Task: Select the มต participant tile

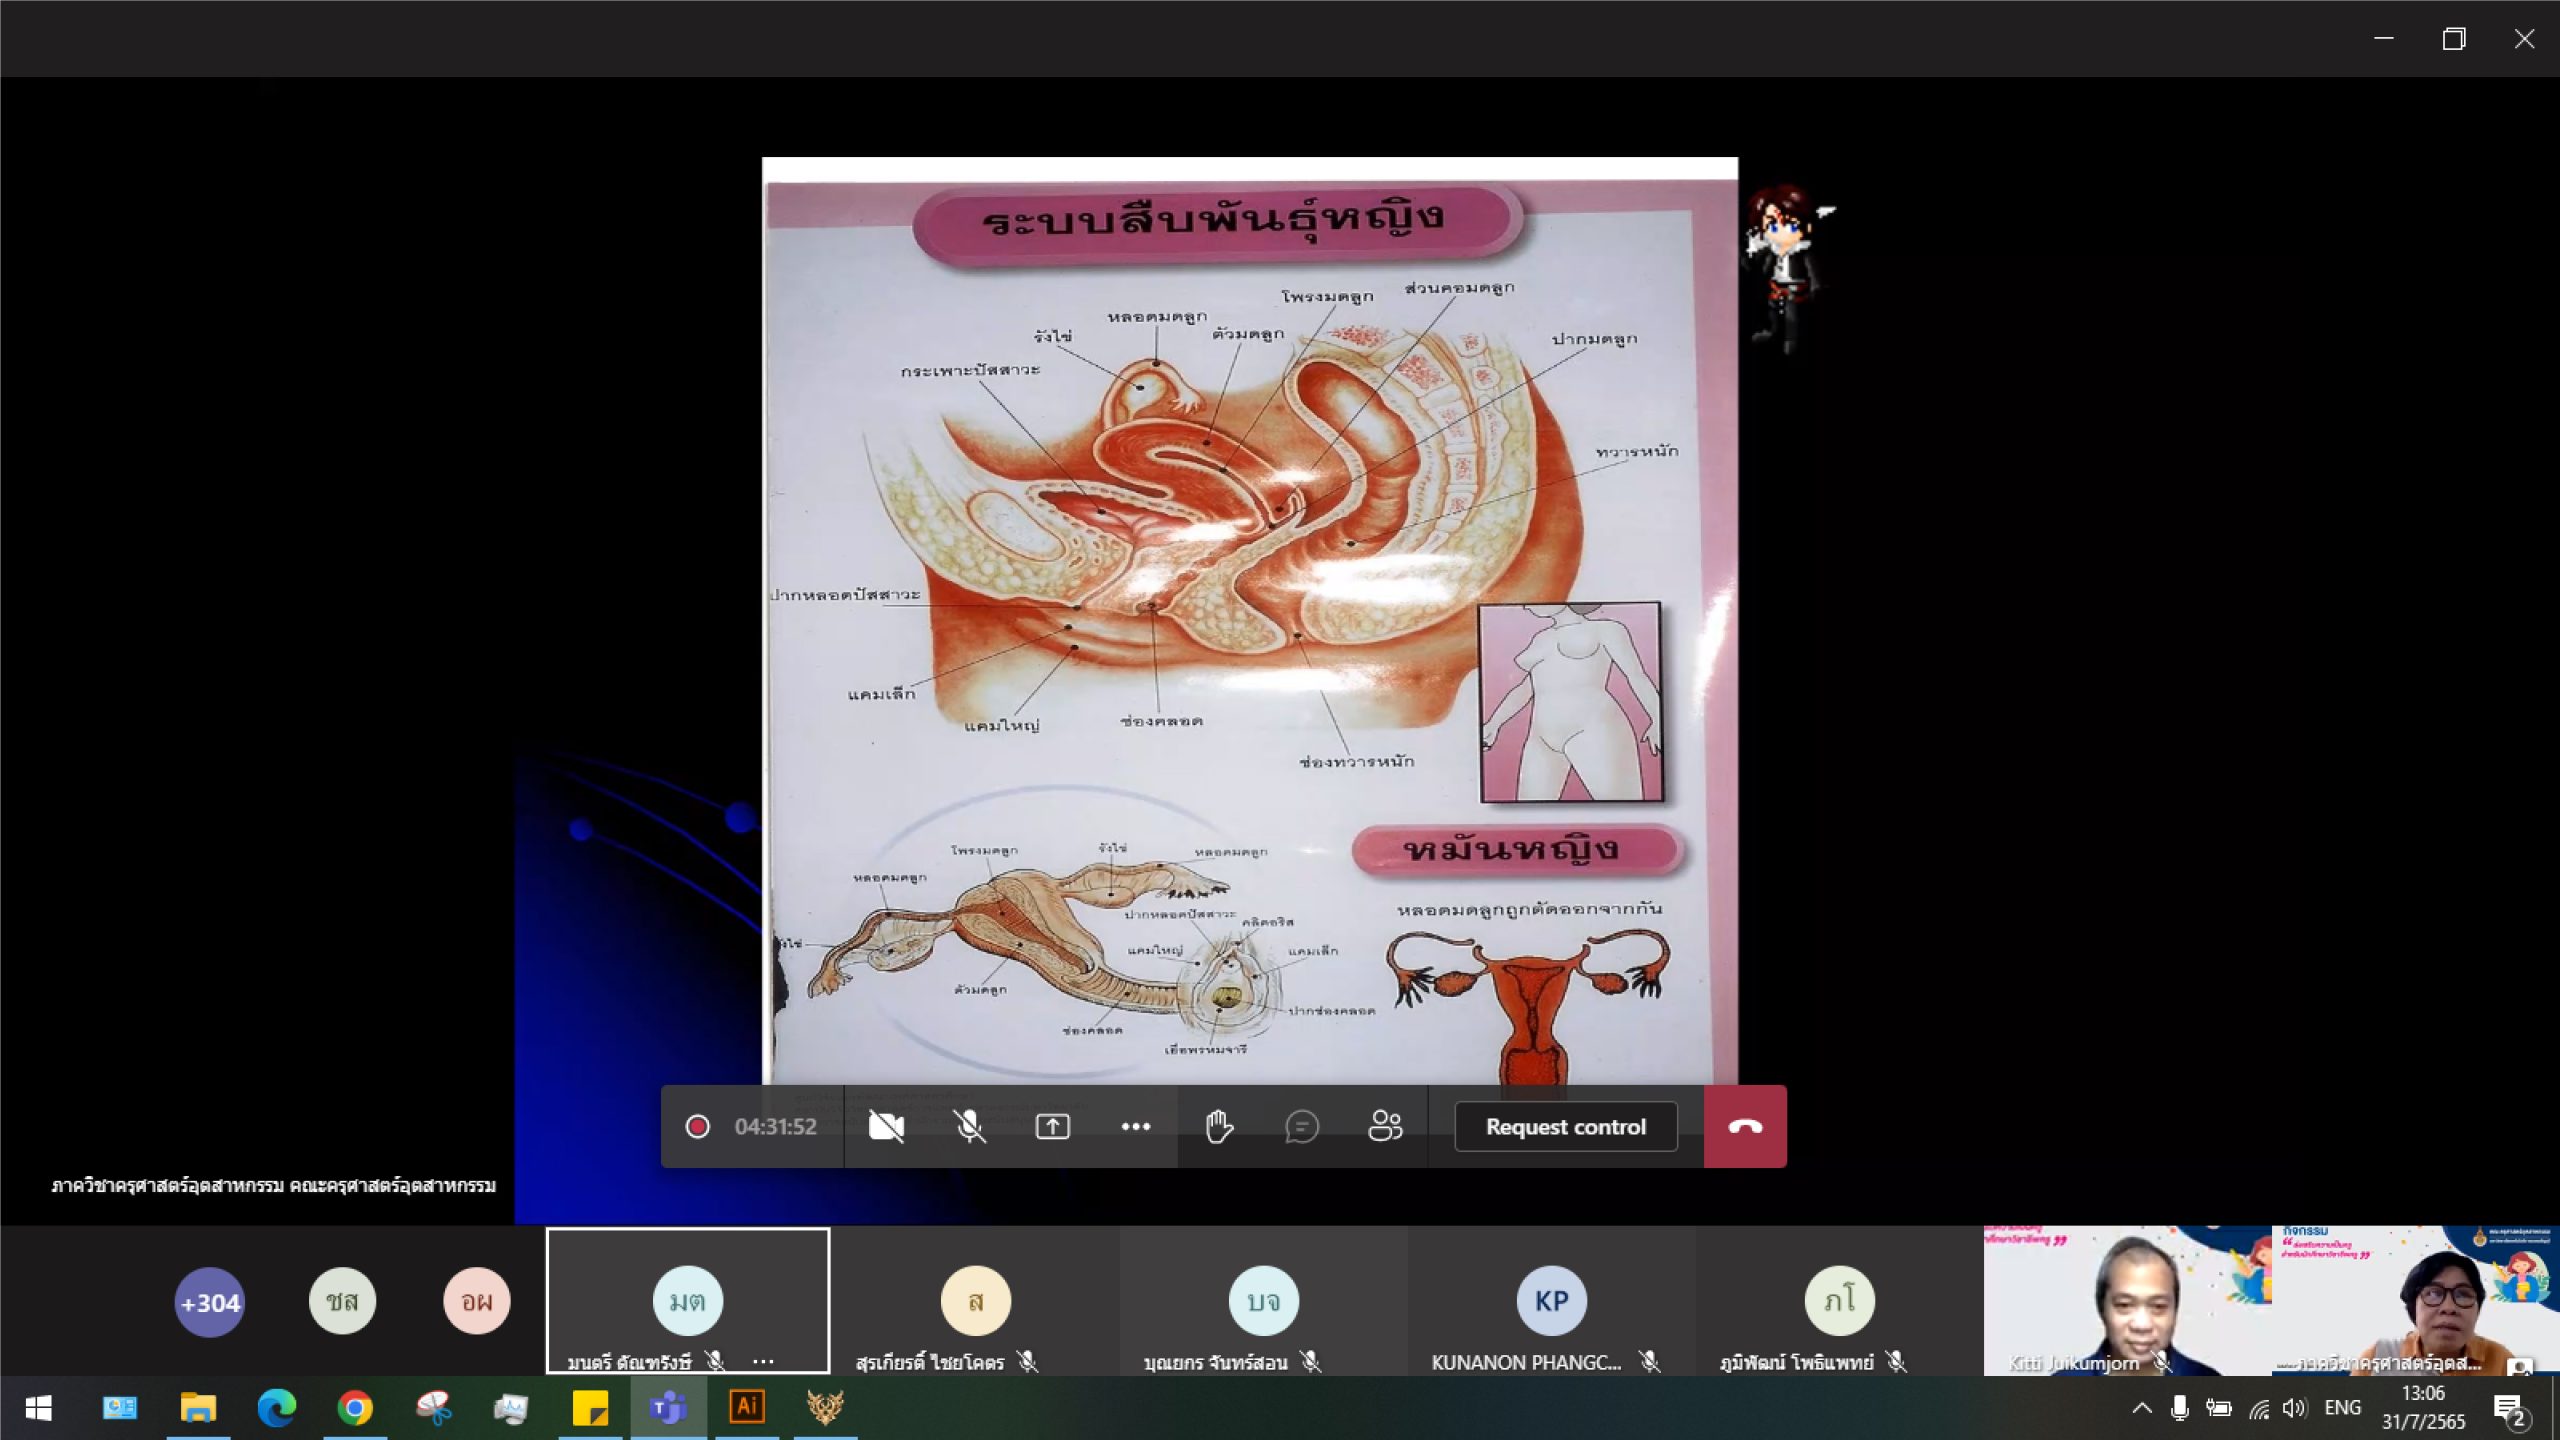Action: point(688,1301)
